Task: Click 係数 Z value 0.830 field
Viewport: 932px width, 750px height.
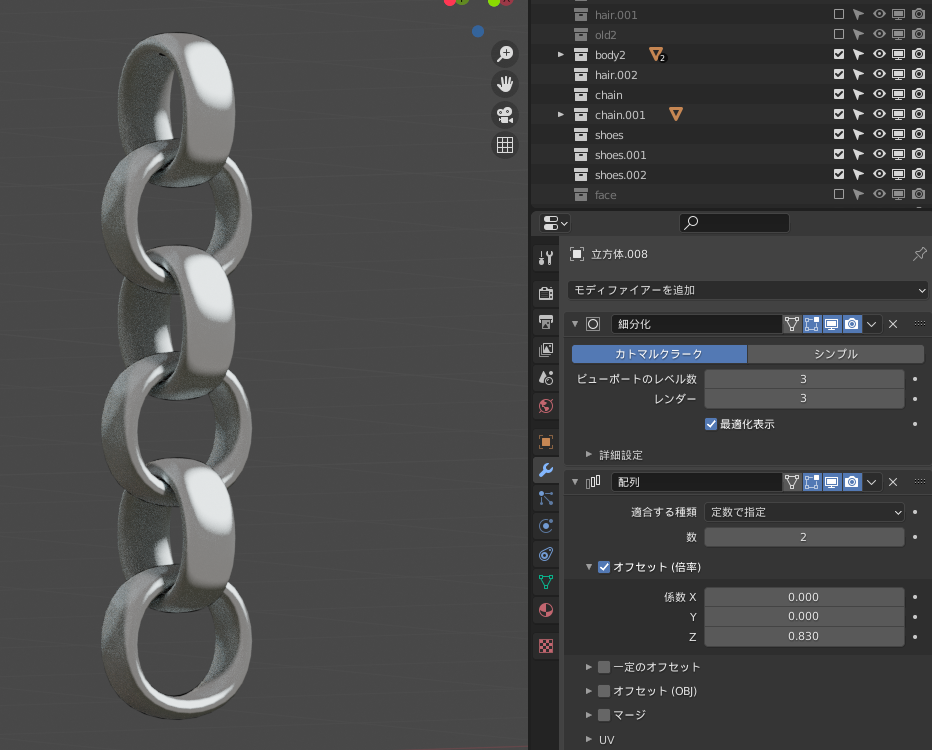Action: pyautogui.click(x=804, y=636)
